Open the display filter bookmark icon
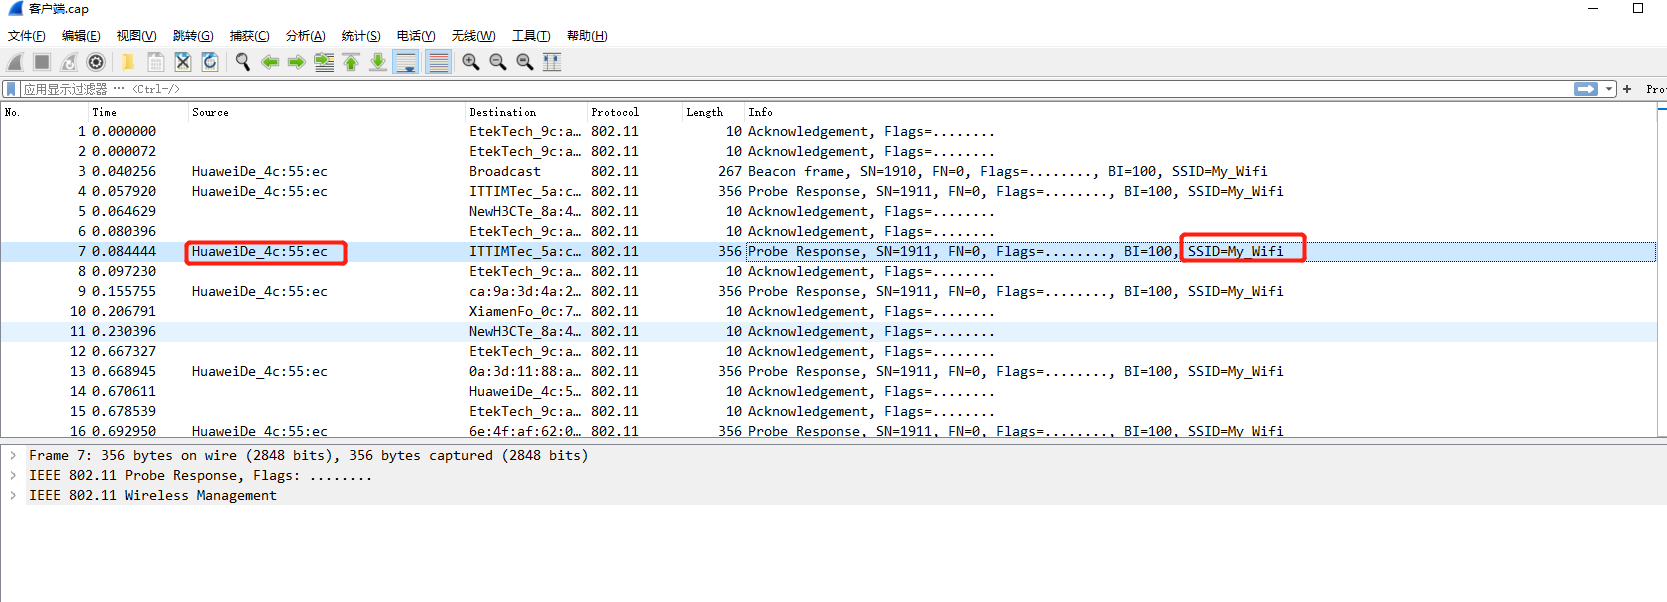 click(x=11, y=89)
